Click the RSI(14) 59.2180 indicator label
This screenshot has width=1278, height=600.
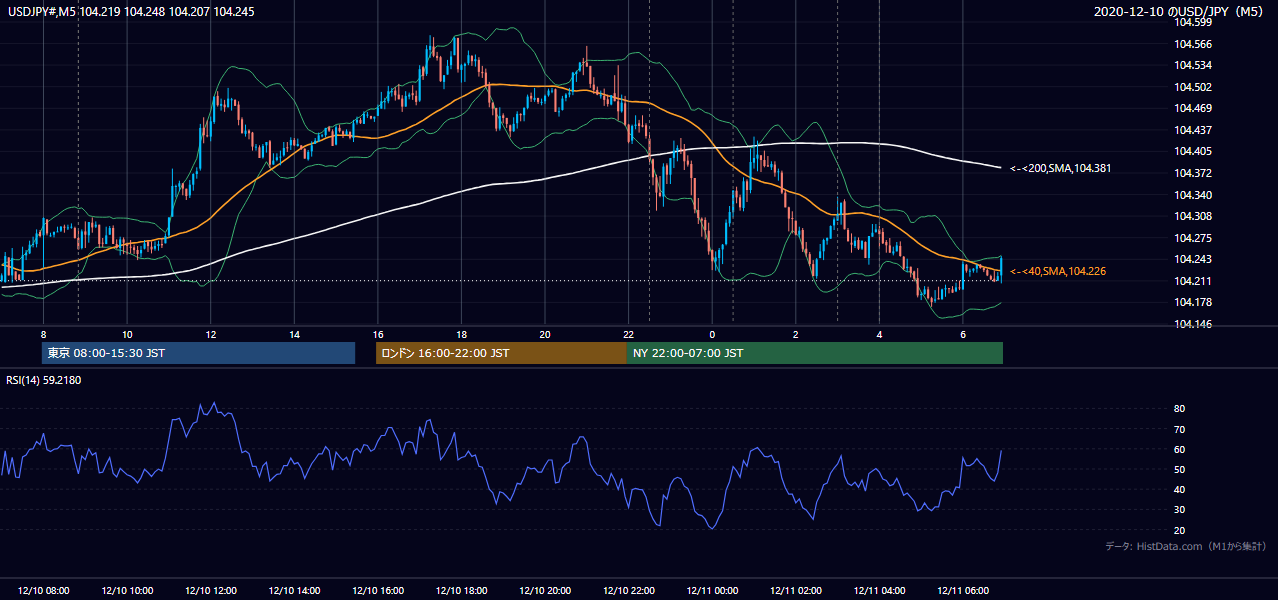[45, 379]
